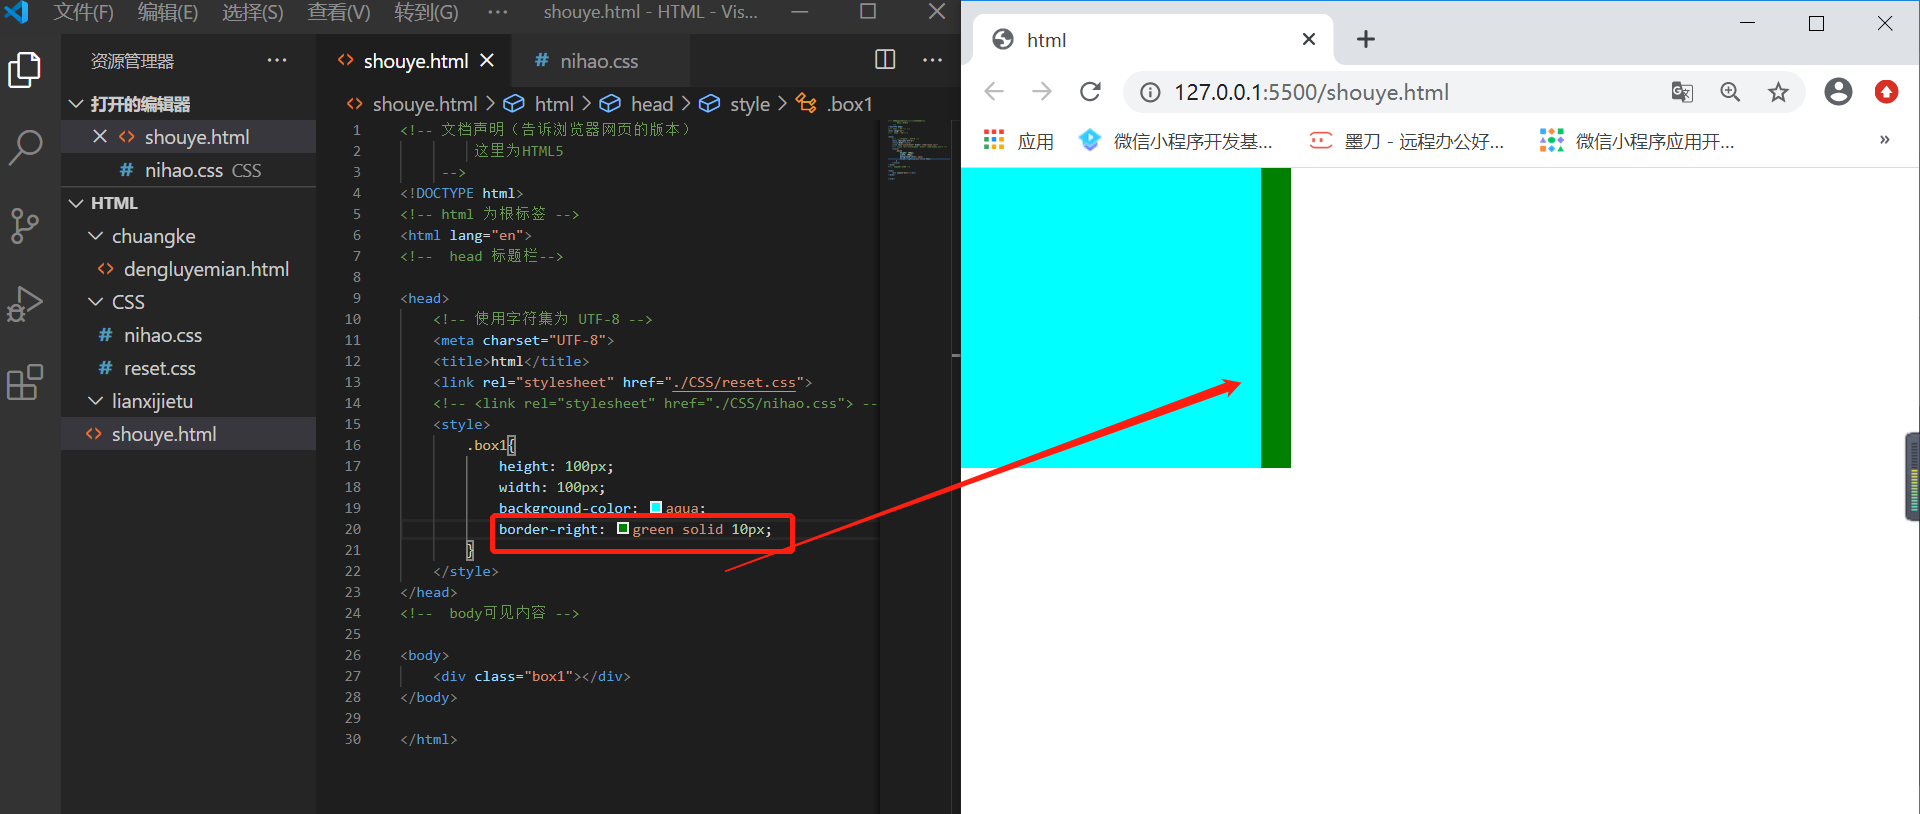Close the shouye.html editor tab
Screen dimensions: 1920x814
tap(487, 60)
